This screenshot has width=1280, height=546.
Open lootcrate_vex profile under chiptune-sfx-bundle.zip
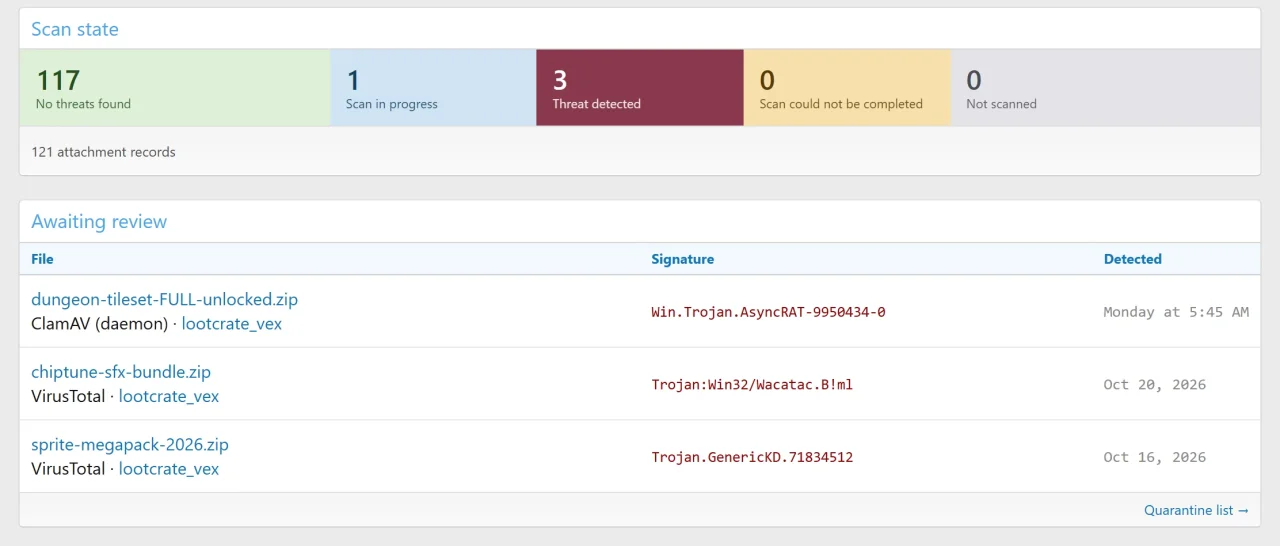169,396
